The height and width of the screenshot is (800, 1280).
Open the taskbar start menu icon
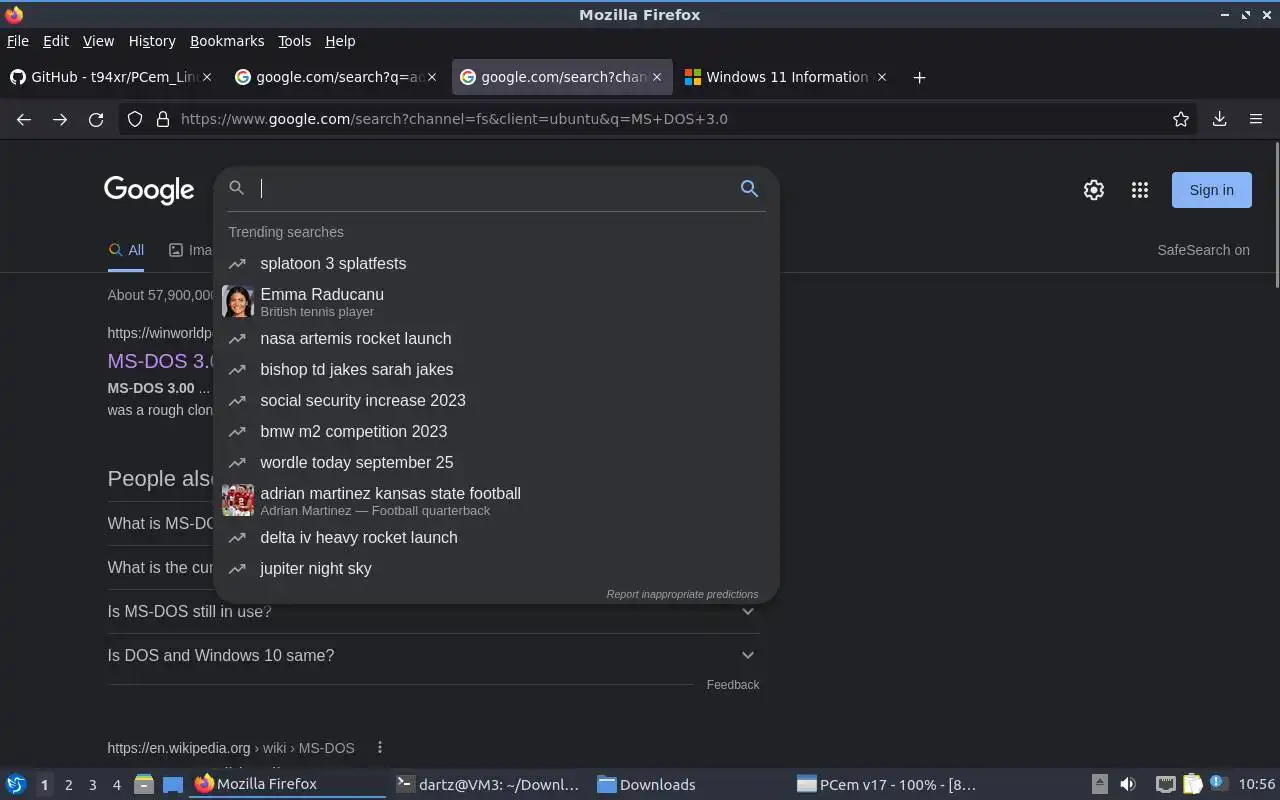pyautogui.click(x=16, y=784)
